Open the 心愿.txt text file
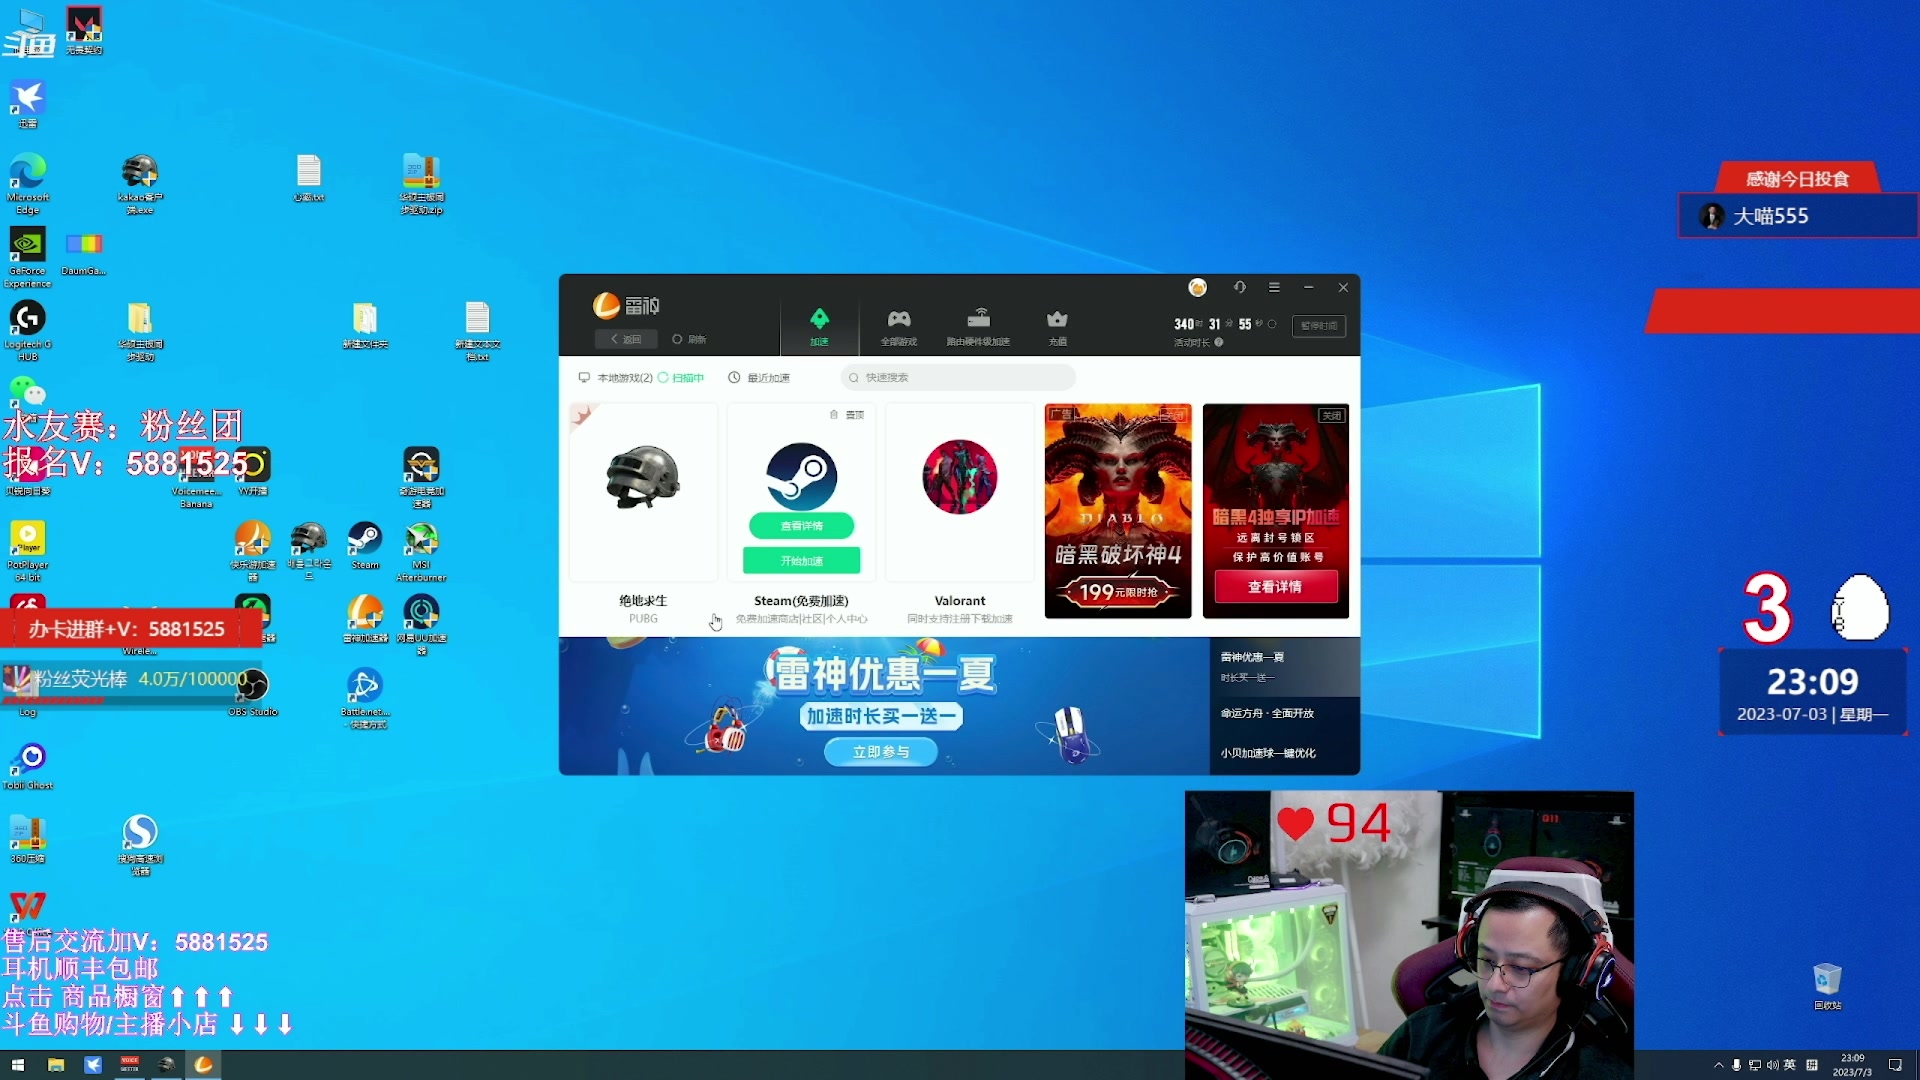Viewport: 1920px width, 1080px height. click(309, 178)
